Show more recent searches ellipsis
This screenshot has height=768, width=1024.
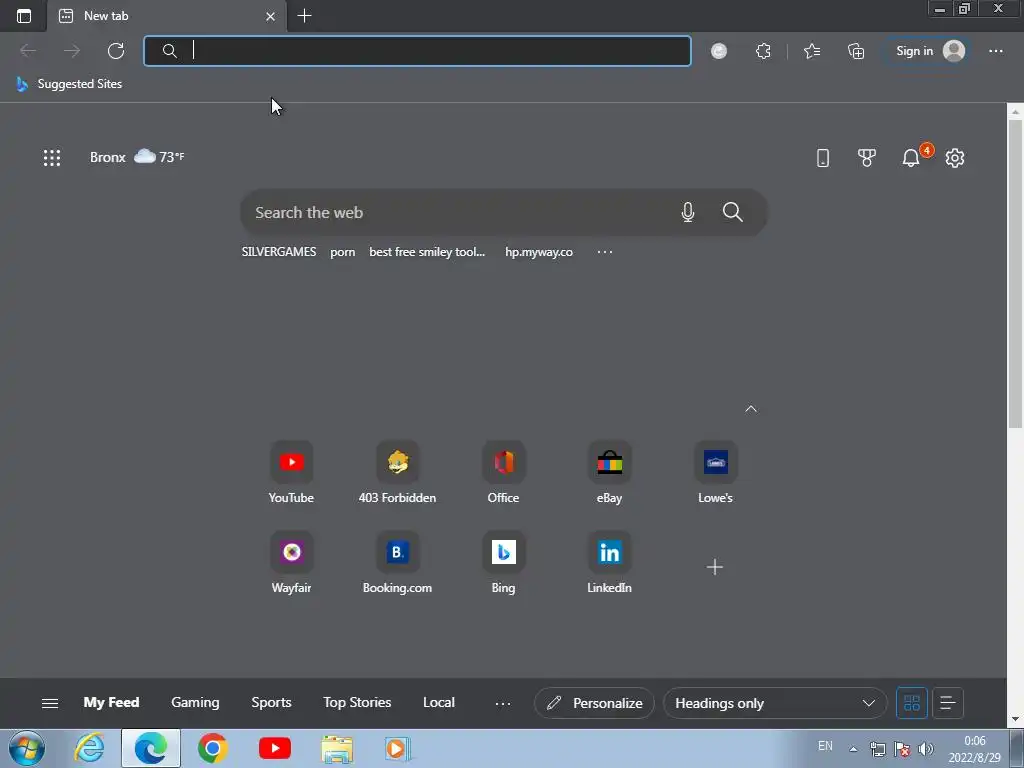point(605,252)
